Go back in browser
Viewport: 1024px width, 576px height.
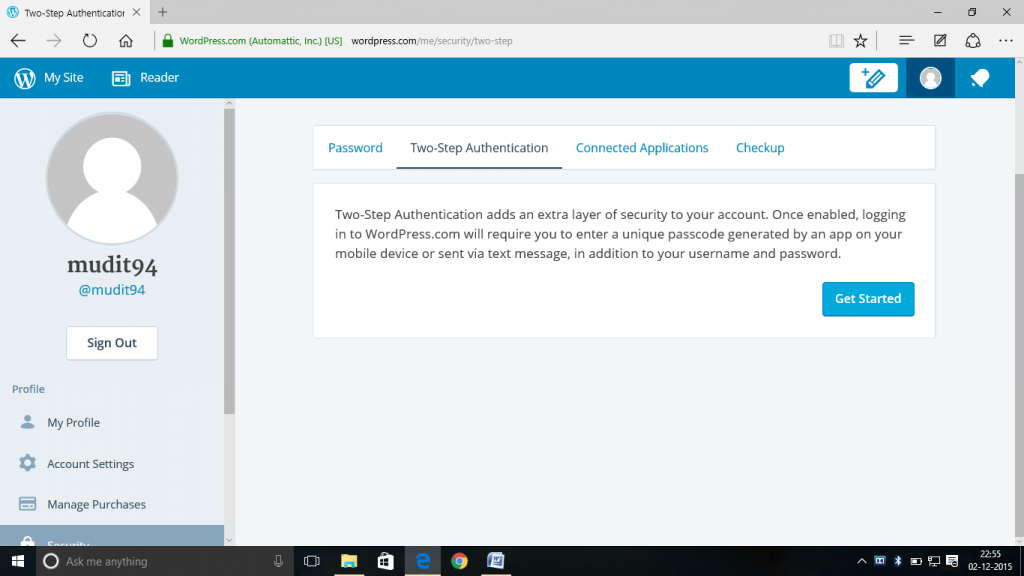coord(18,40)
